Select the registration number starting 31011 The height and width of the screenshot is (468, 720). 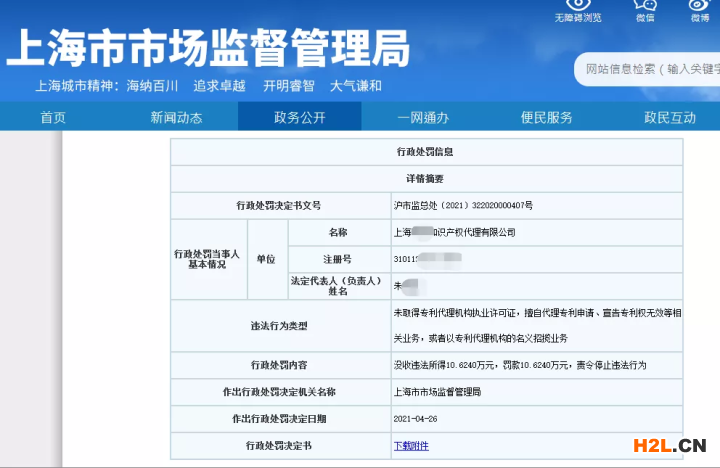(427, 259)
